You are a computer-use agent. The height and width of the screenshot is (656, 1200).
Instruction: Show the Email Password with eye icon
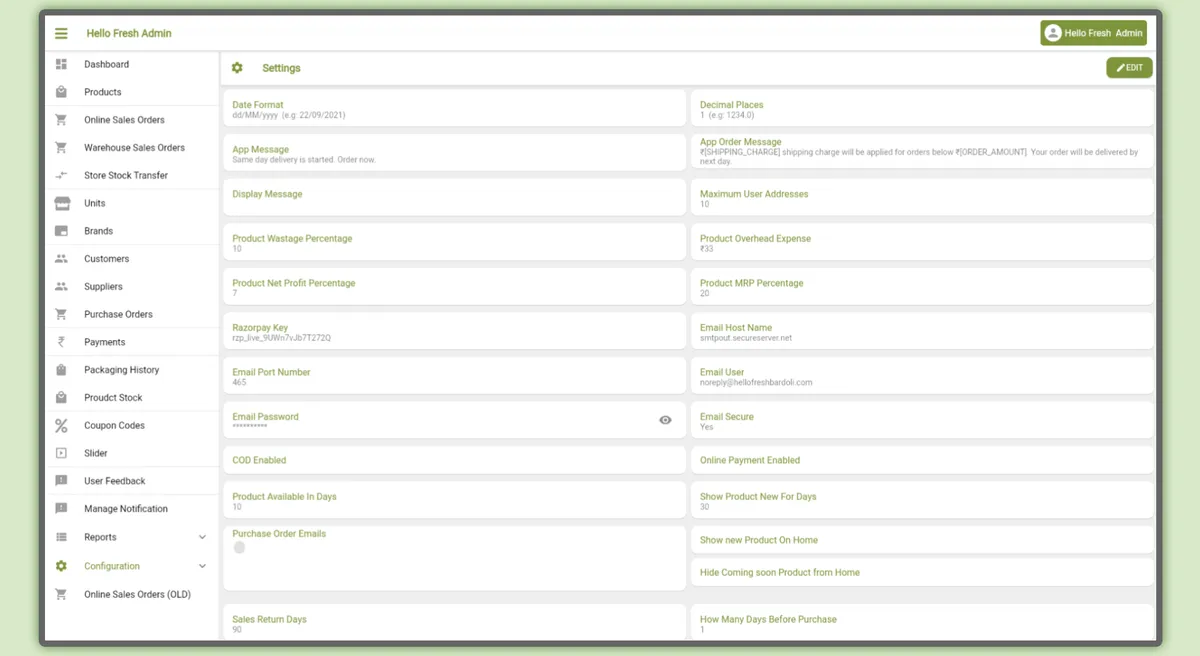coord(665,420)
